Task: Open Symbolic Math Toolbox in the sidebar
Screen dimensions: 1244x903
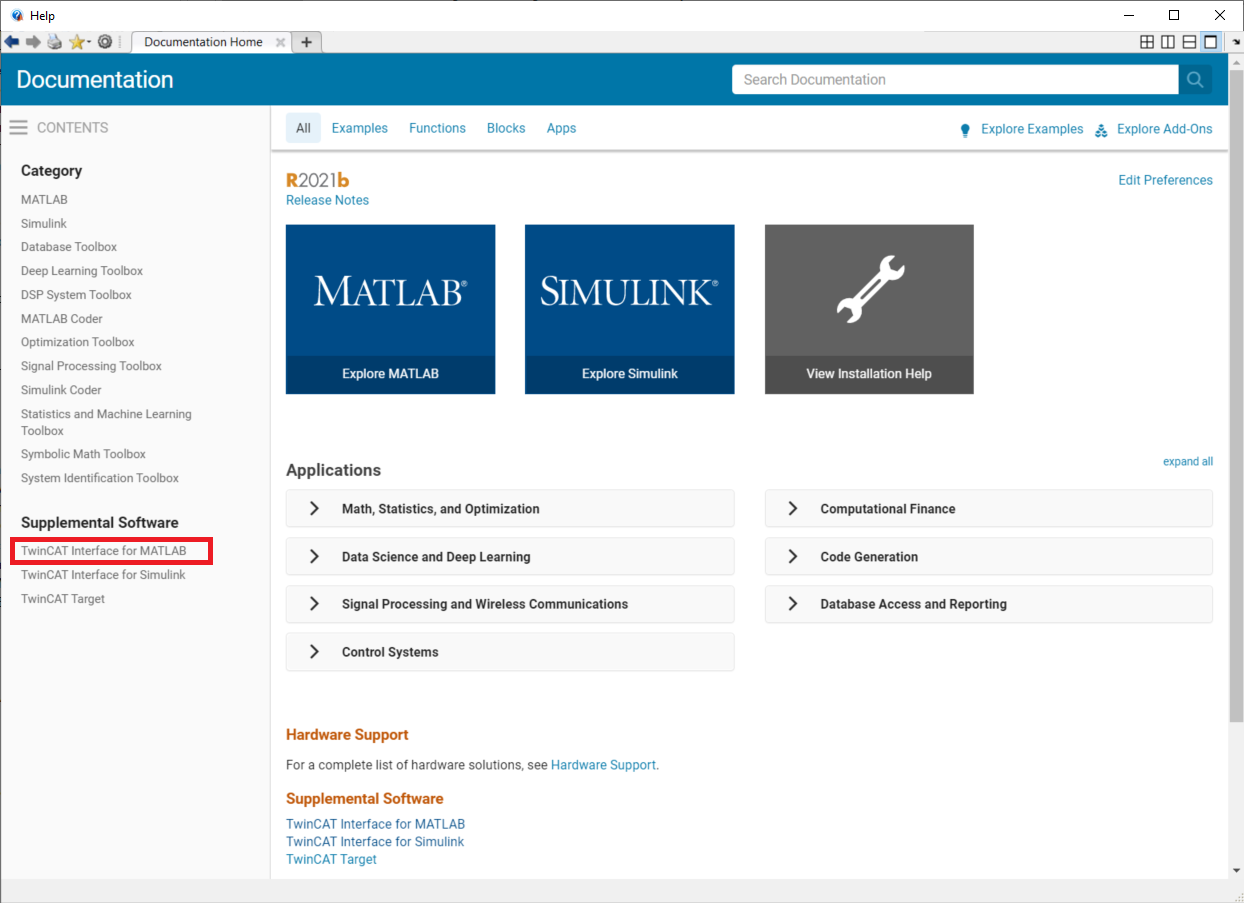Action: pyautogui.click(x=83, y=454)
